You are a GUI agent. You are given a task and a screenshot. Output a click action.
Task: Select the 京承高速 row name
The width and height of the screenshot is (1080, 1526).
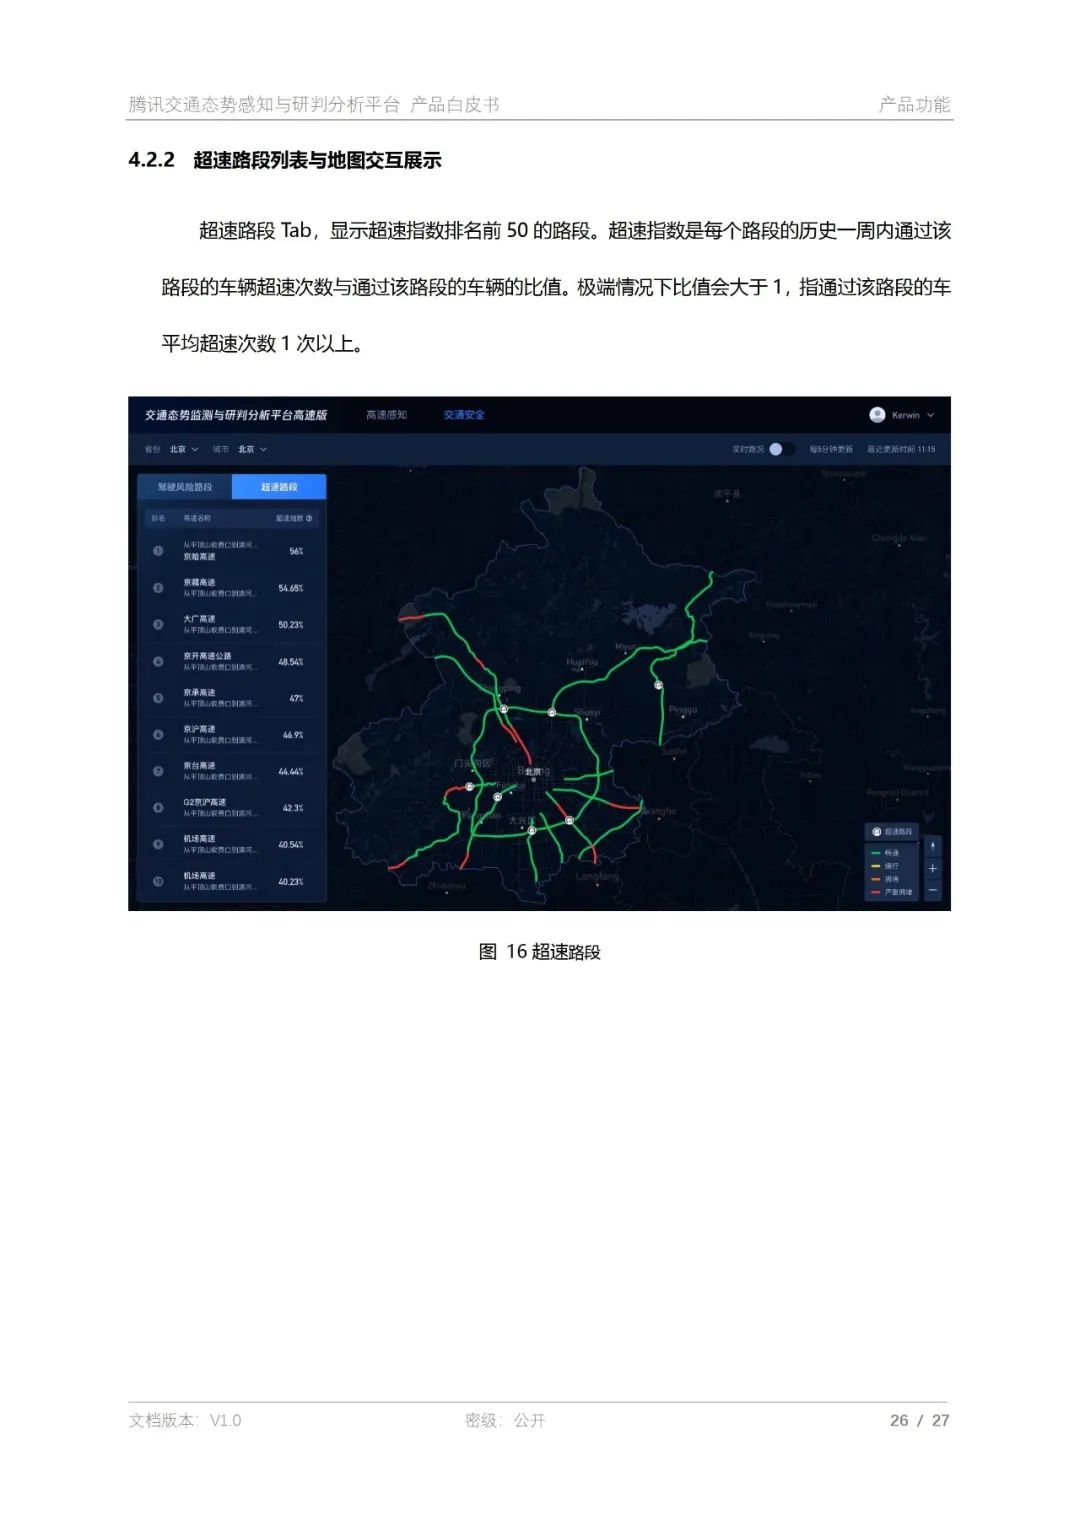tap(199, 692)
